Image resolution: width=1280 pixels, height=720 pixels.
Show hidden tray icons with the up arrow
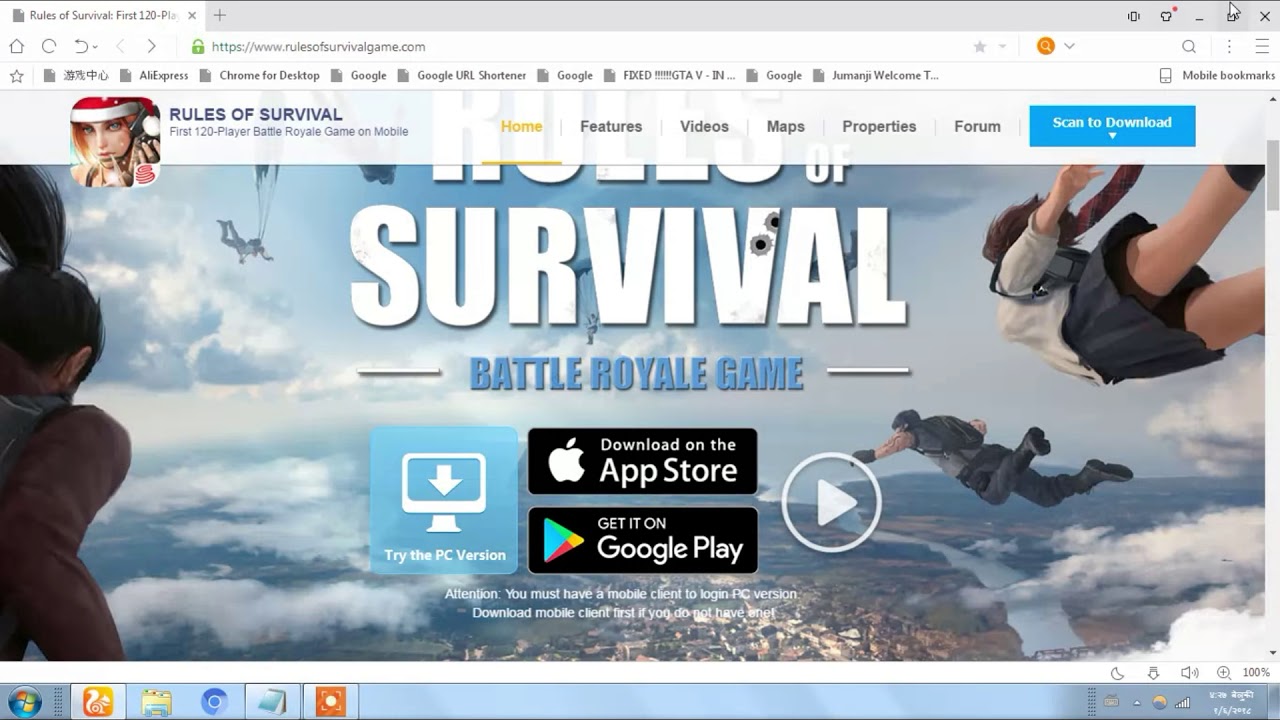click(1137, 702)
